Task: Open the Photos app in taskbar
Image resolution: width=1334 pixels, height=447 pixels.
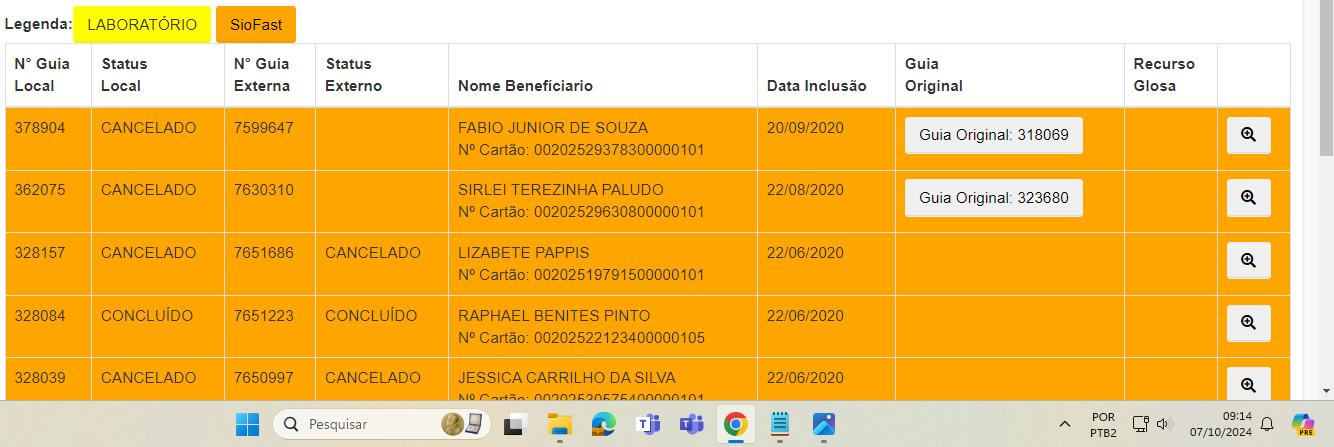Action: tap(823, 424)
